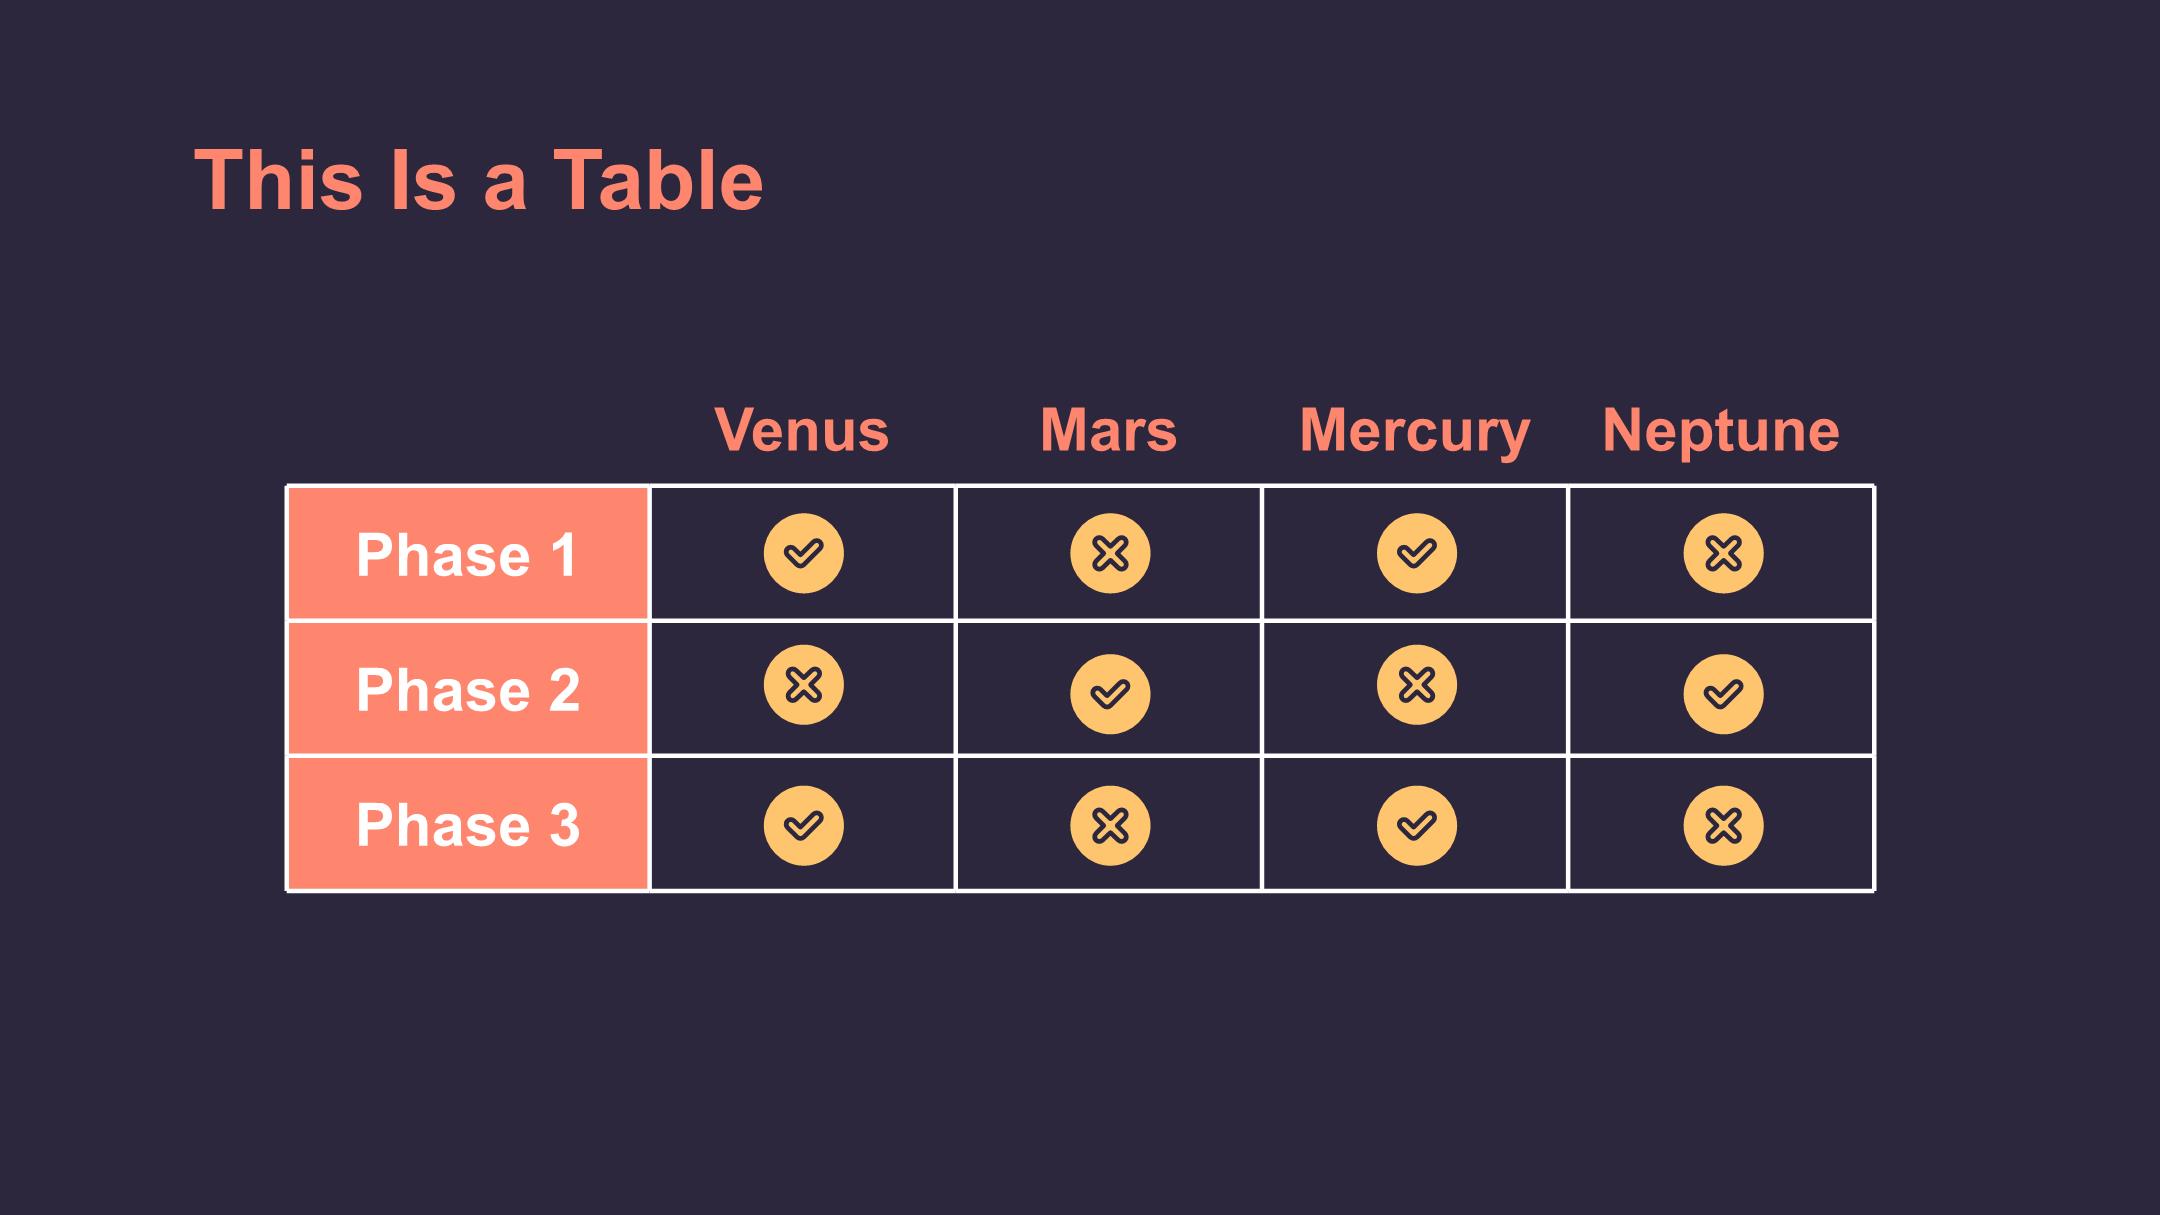
Task: Click the Phase 3 row header cell
Action: coord(468,824)
